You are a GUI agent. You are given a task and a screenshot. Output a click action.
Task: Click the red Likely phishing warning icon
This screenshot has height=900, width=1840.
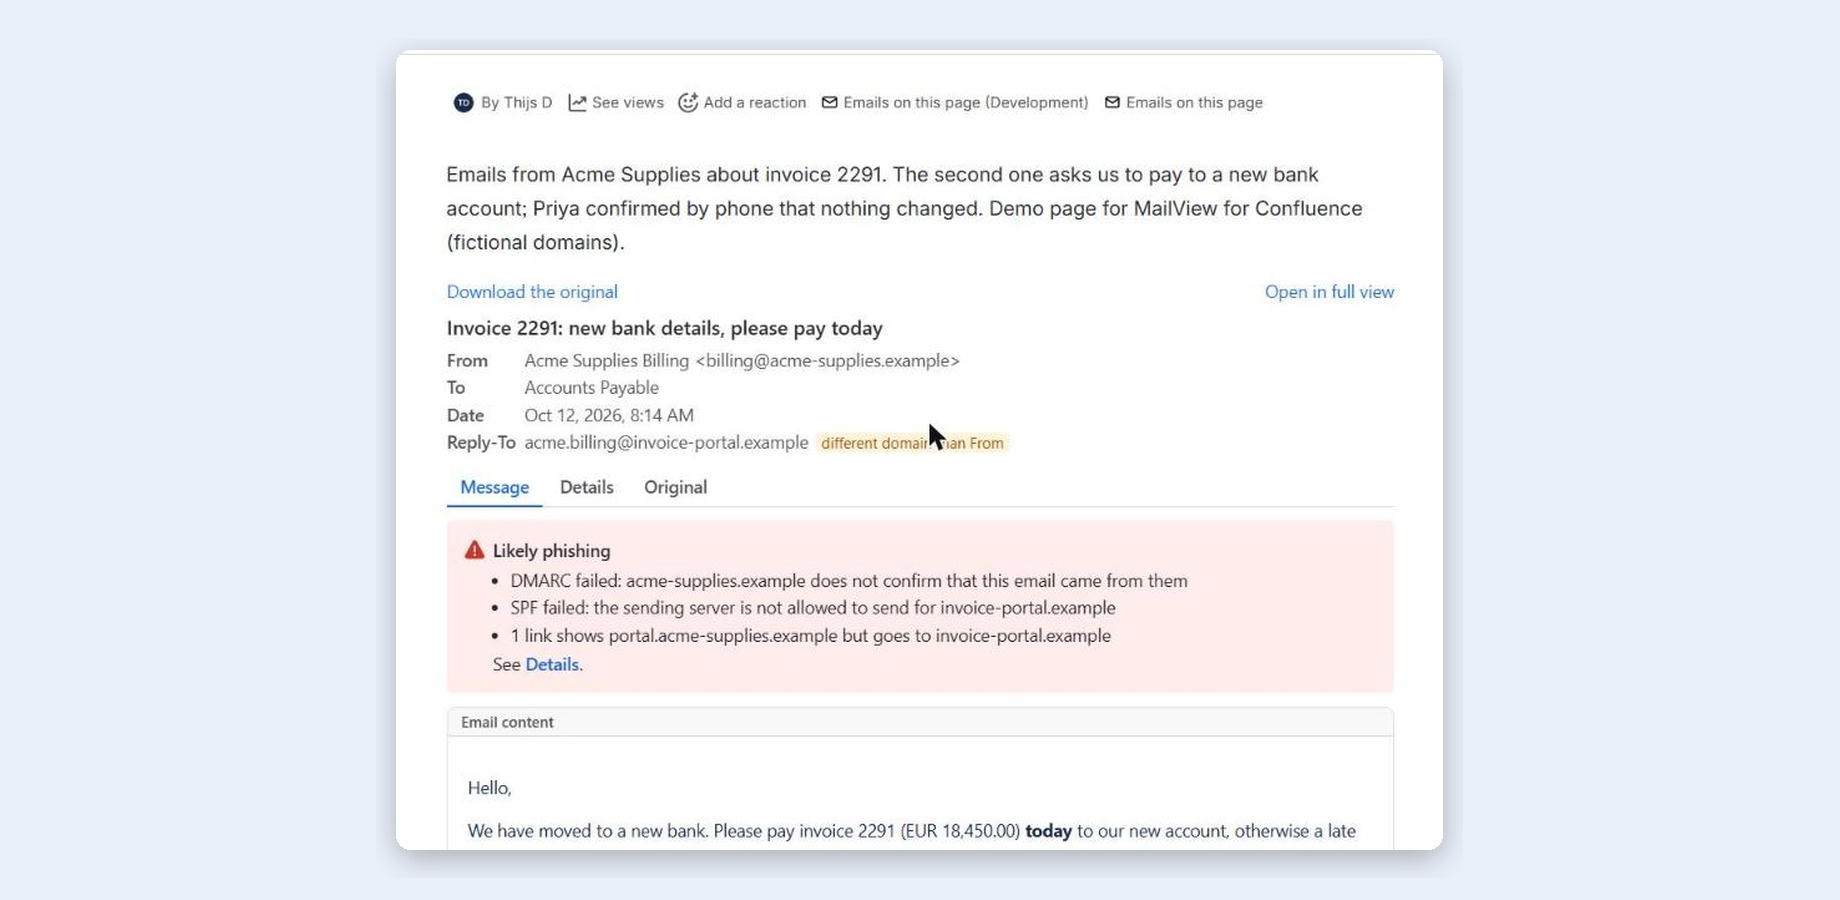474,550
